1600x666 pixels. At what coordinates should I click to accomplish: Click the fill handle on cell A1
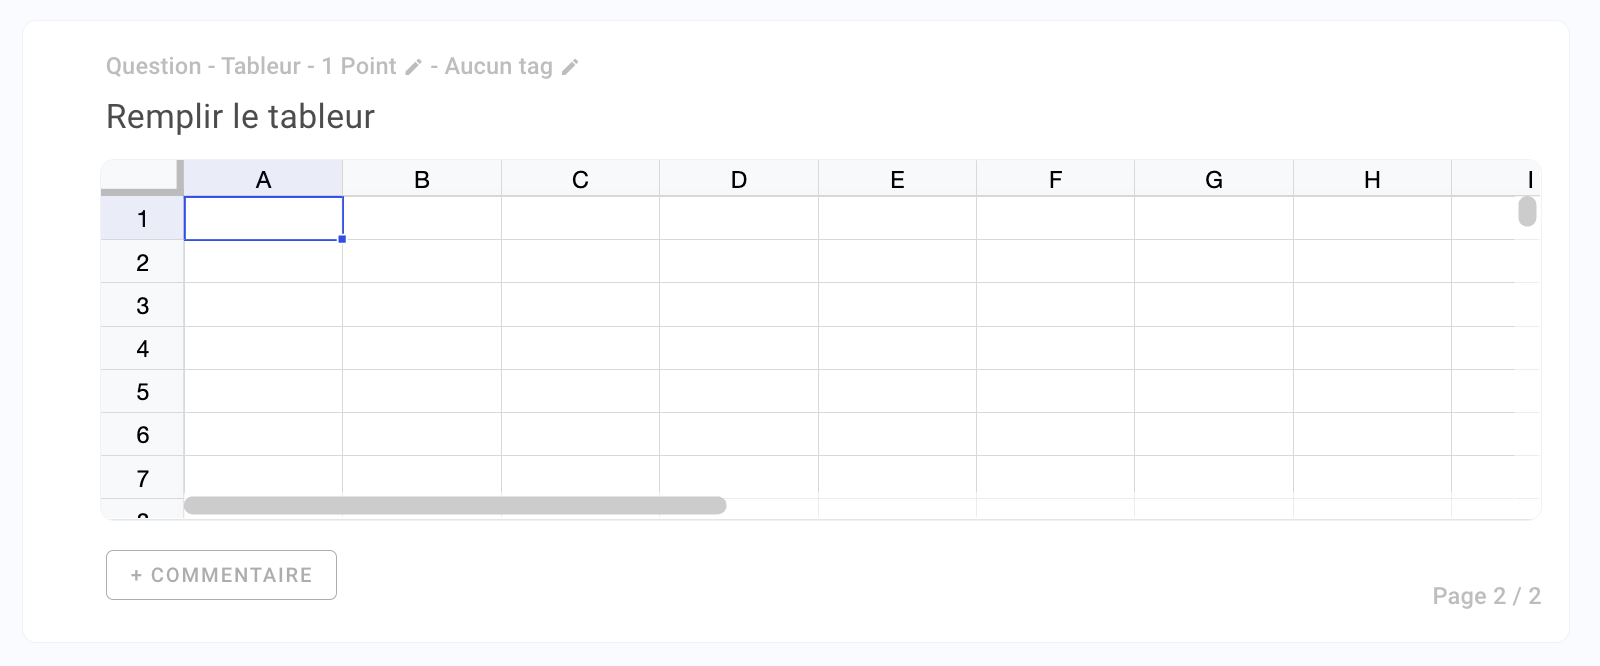point(342,240)
